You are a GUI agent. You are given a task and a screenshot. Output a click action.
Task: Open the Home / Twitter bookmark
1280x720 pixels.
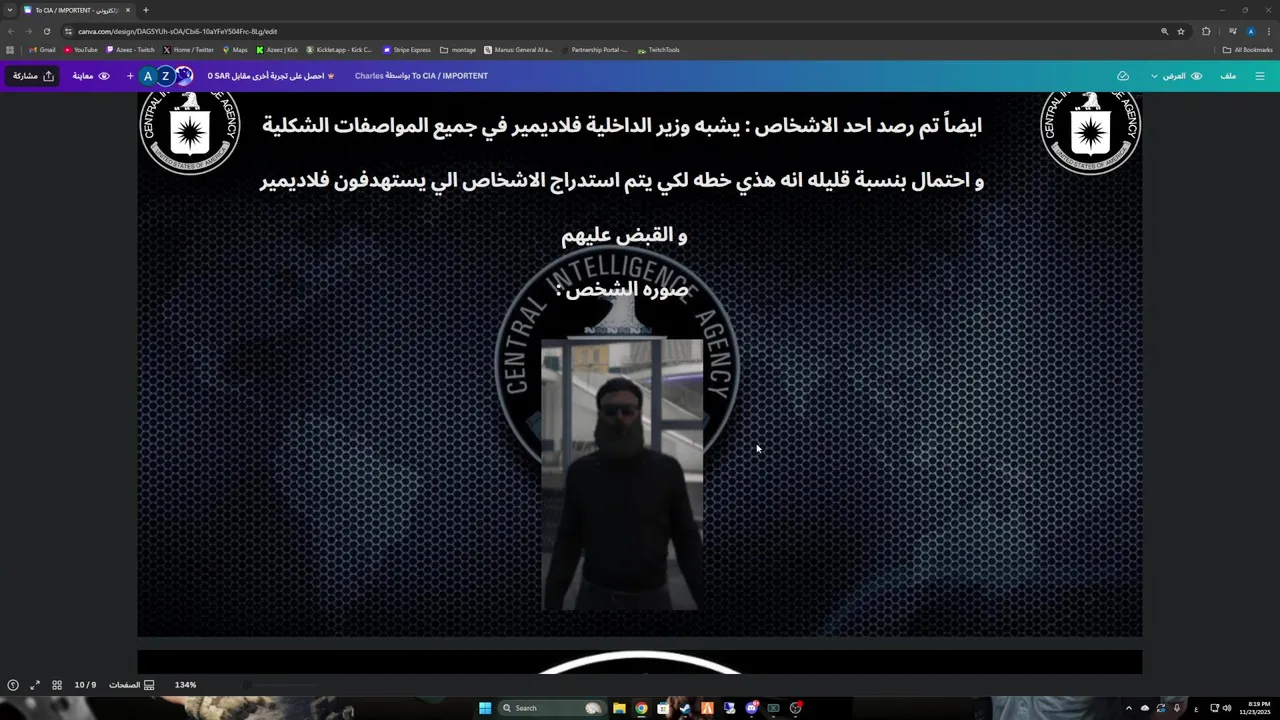(188, 50)
